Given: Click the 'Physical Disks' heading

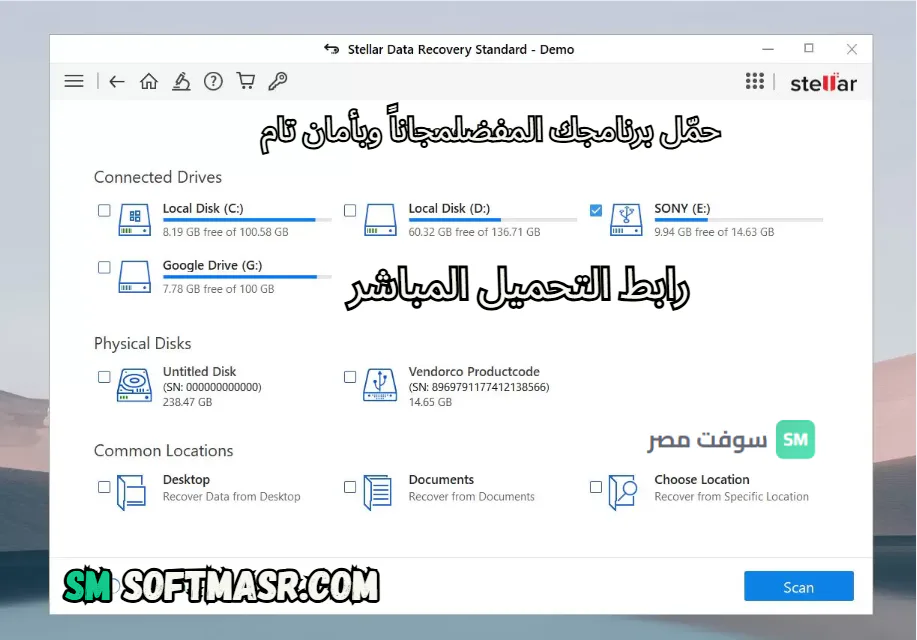Looking at the screenshot, I should pyautogui.click(x=143, y=343).
